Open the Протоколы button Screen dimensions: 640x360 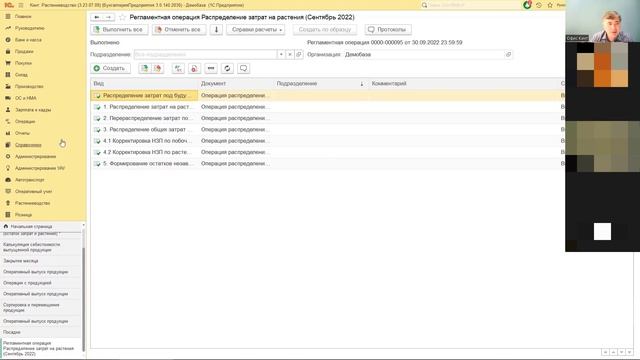point(388,29)
